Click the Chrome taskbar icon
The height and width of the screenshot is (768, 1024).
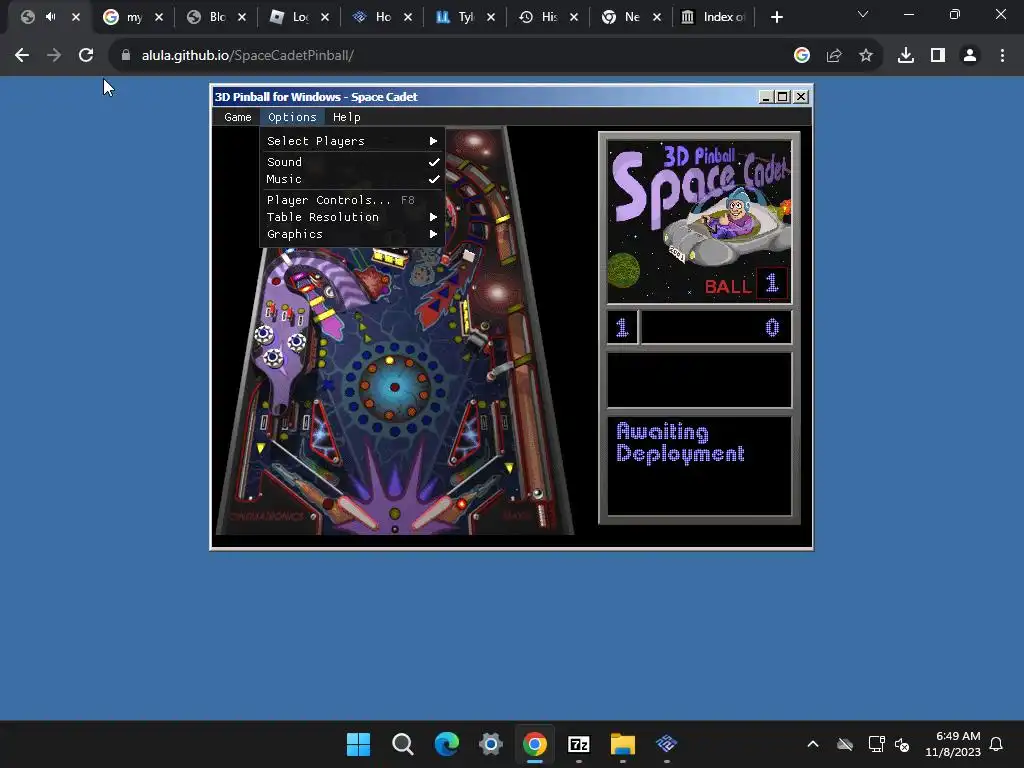(x=534, y=744)
